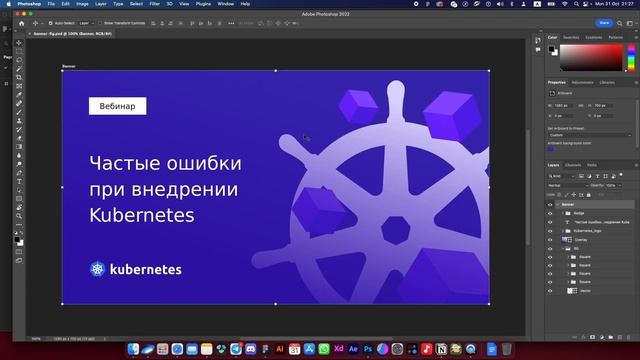
Task: Click foreground color swatch in Color panel
Action: [x=551, y=49]
